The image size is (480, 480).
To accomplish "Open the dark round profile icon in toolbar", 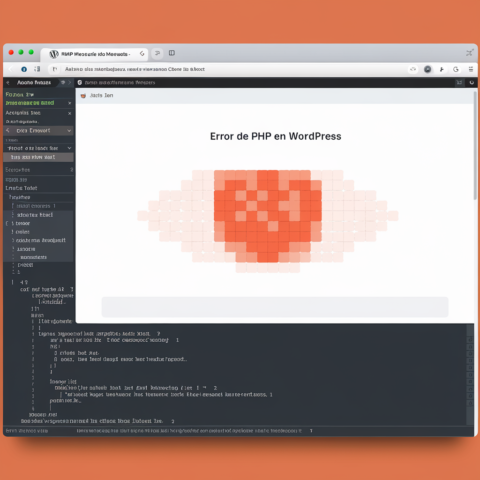I will pyautogui.click(x=428, y=69).
